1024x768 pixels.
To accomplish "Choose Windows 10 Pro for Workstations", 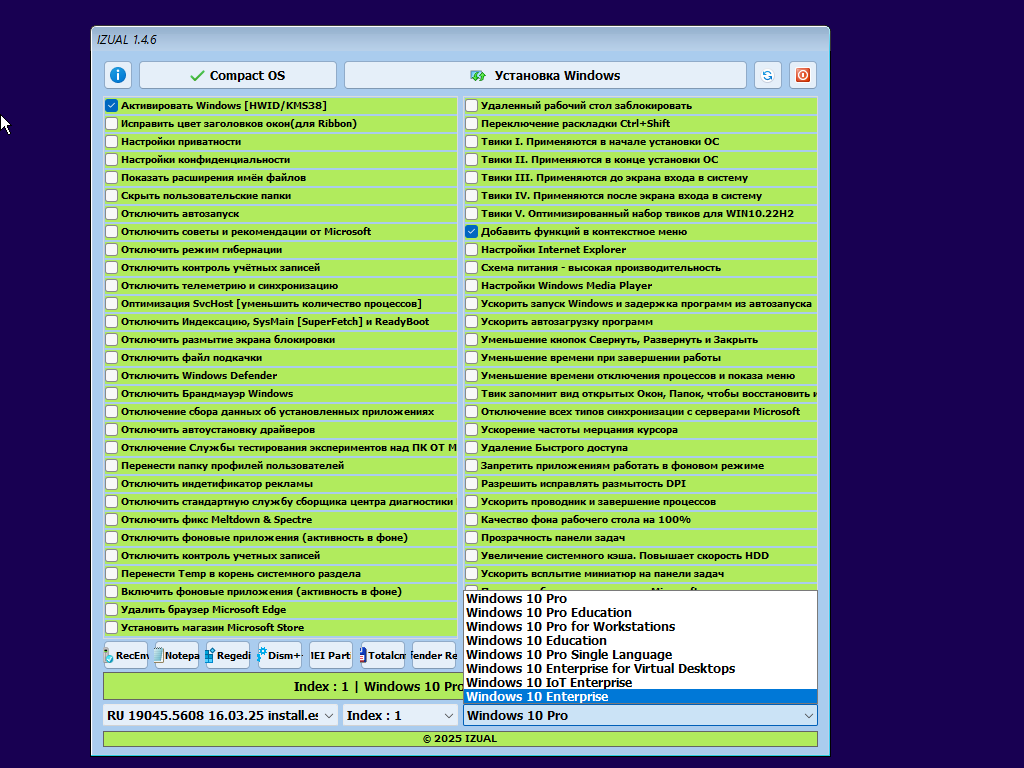I will (640, 626).
